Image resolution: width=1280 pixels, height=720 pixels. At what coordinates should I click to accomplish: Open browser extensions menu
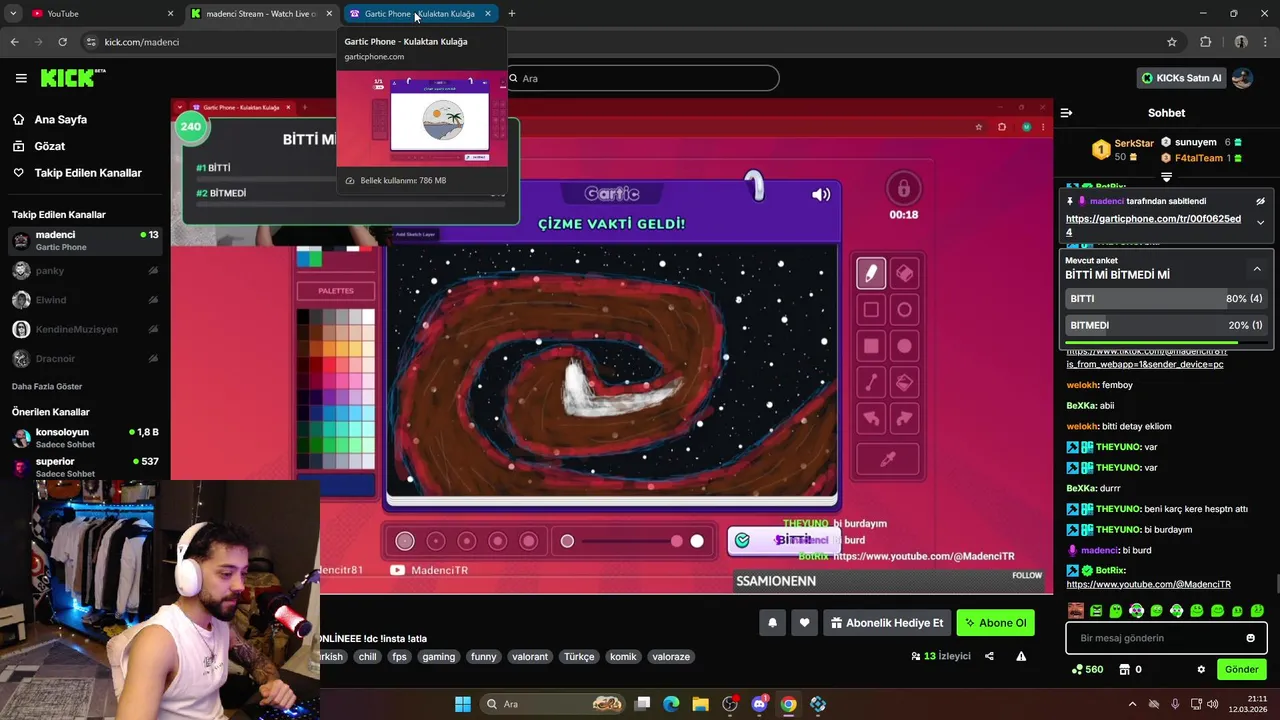1205,42
